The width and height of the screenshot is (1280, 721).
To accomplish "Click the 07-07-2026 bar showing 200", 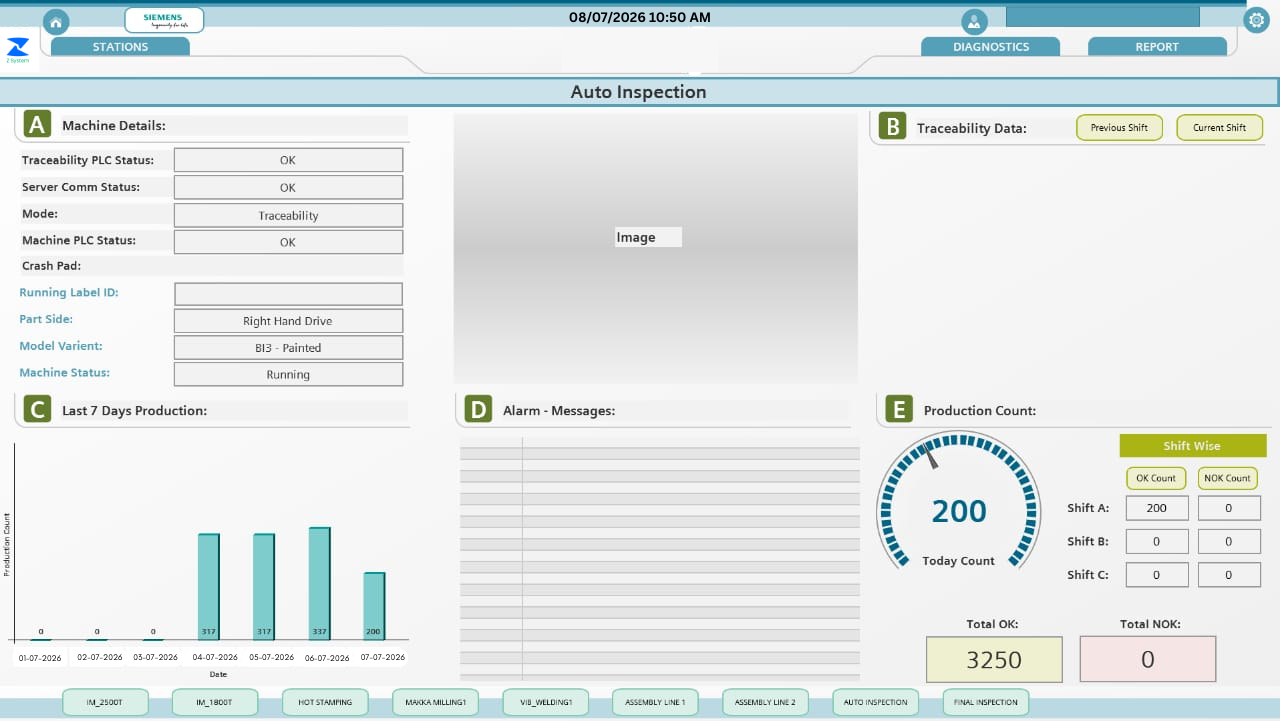I will tap(374, 606).
